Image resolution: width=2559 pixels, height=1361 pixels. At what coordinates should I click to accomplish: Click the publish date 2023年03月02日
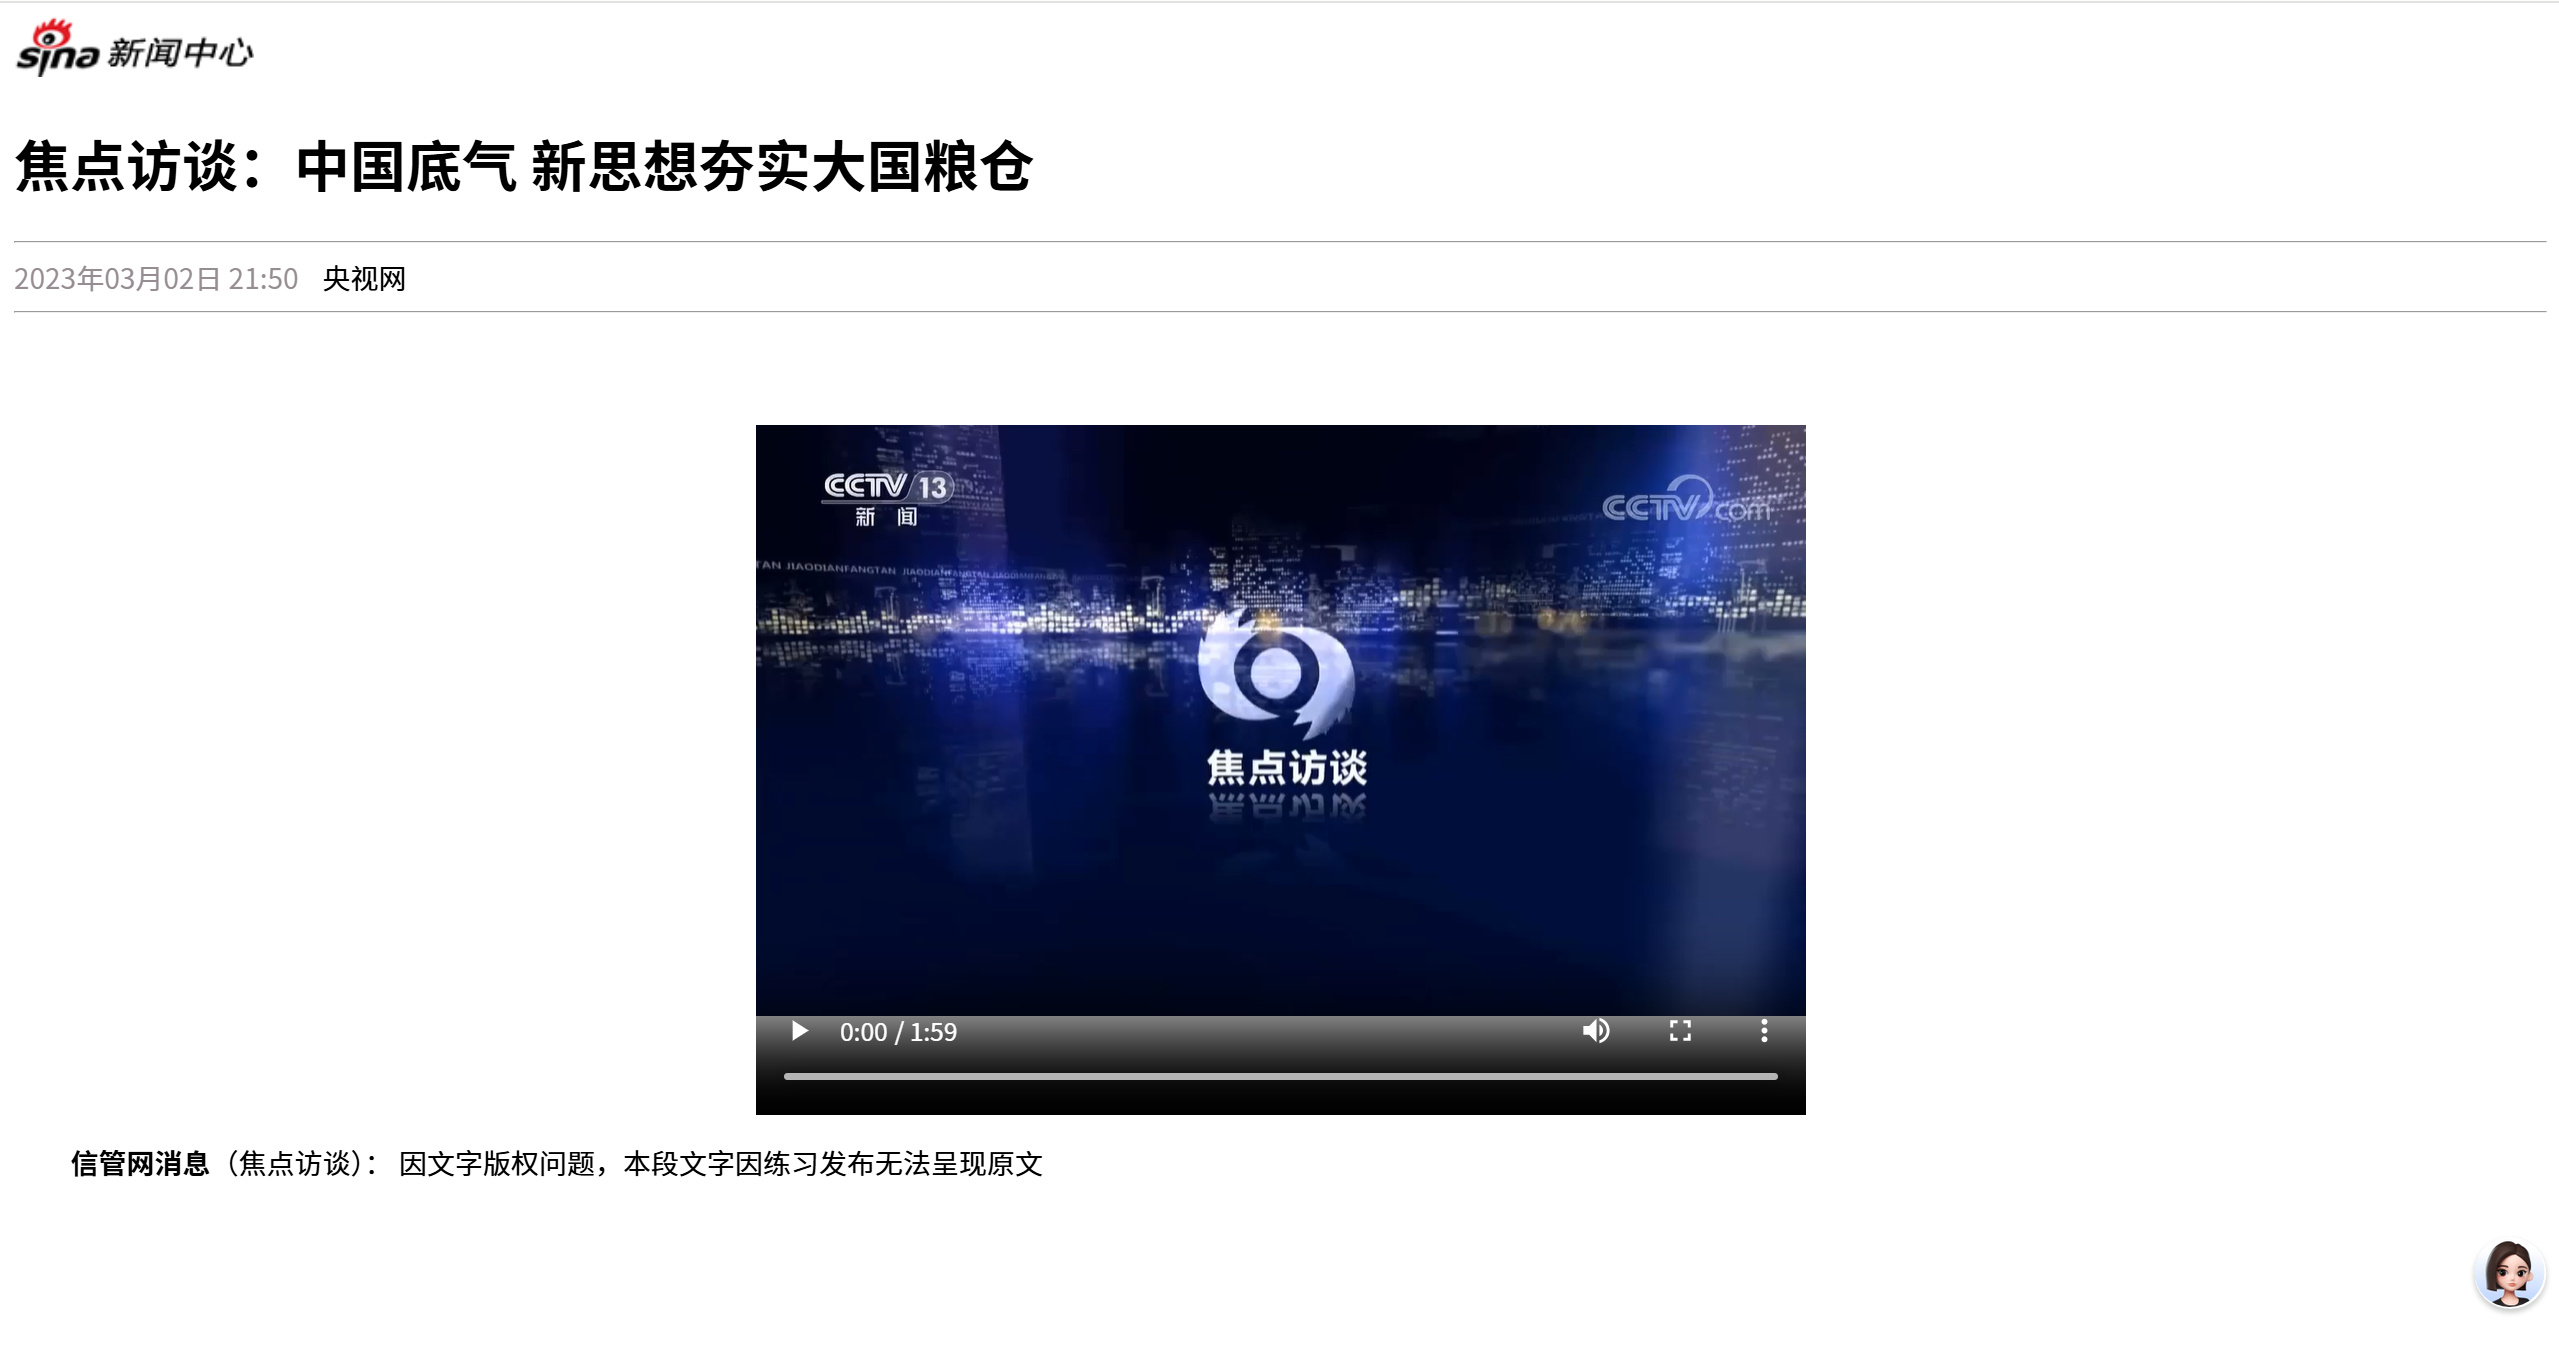coord(155,279)
